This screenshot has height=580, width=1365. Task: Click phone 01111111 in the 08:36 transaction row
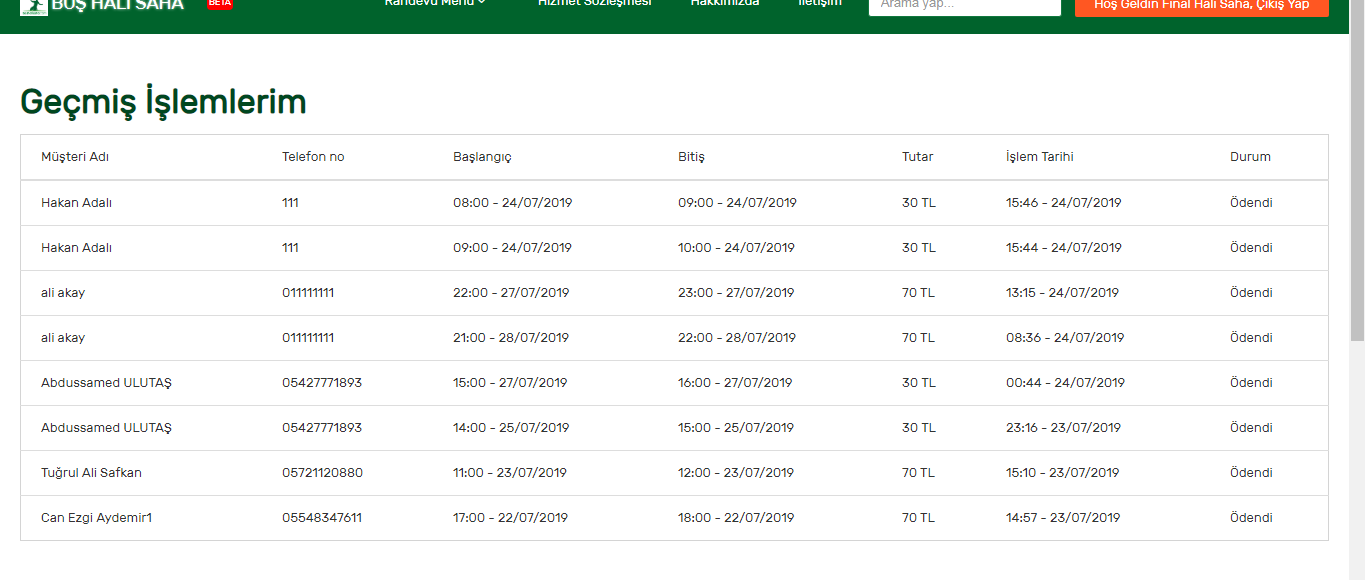tap(308, 338)
